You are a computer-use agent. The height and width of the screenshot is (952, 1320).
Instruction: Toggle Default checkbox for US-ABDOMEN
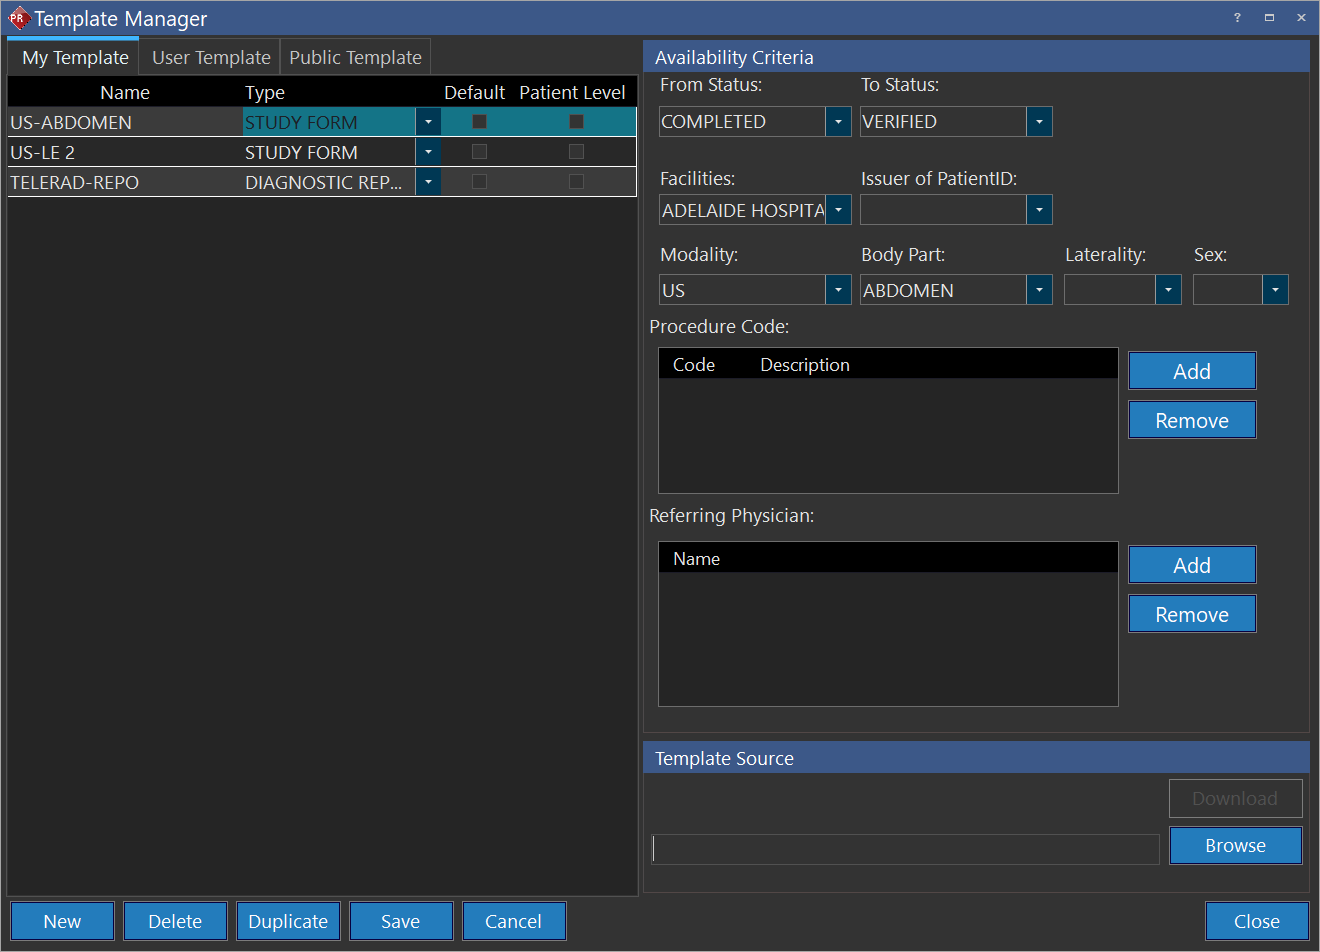pyautogui.click(x=479, y=122)
